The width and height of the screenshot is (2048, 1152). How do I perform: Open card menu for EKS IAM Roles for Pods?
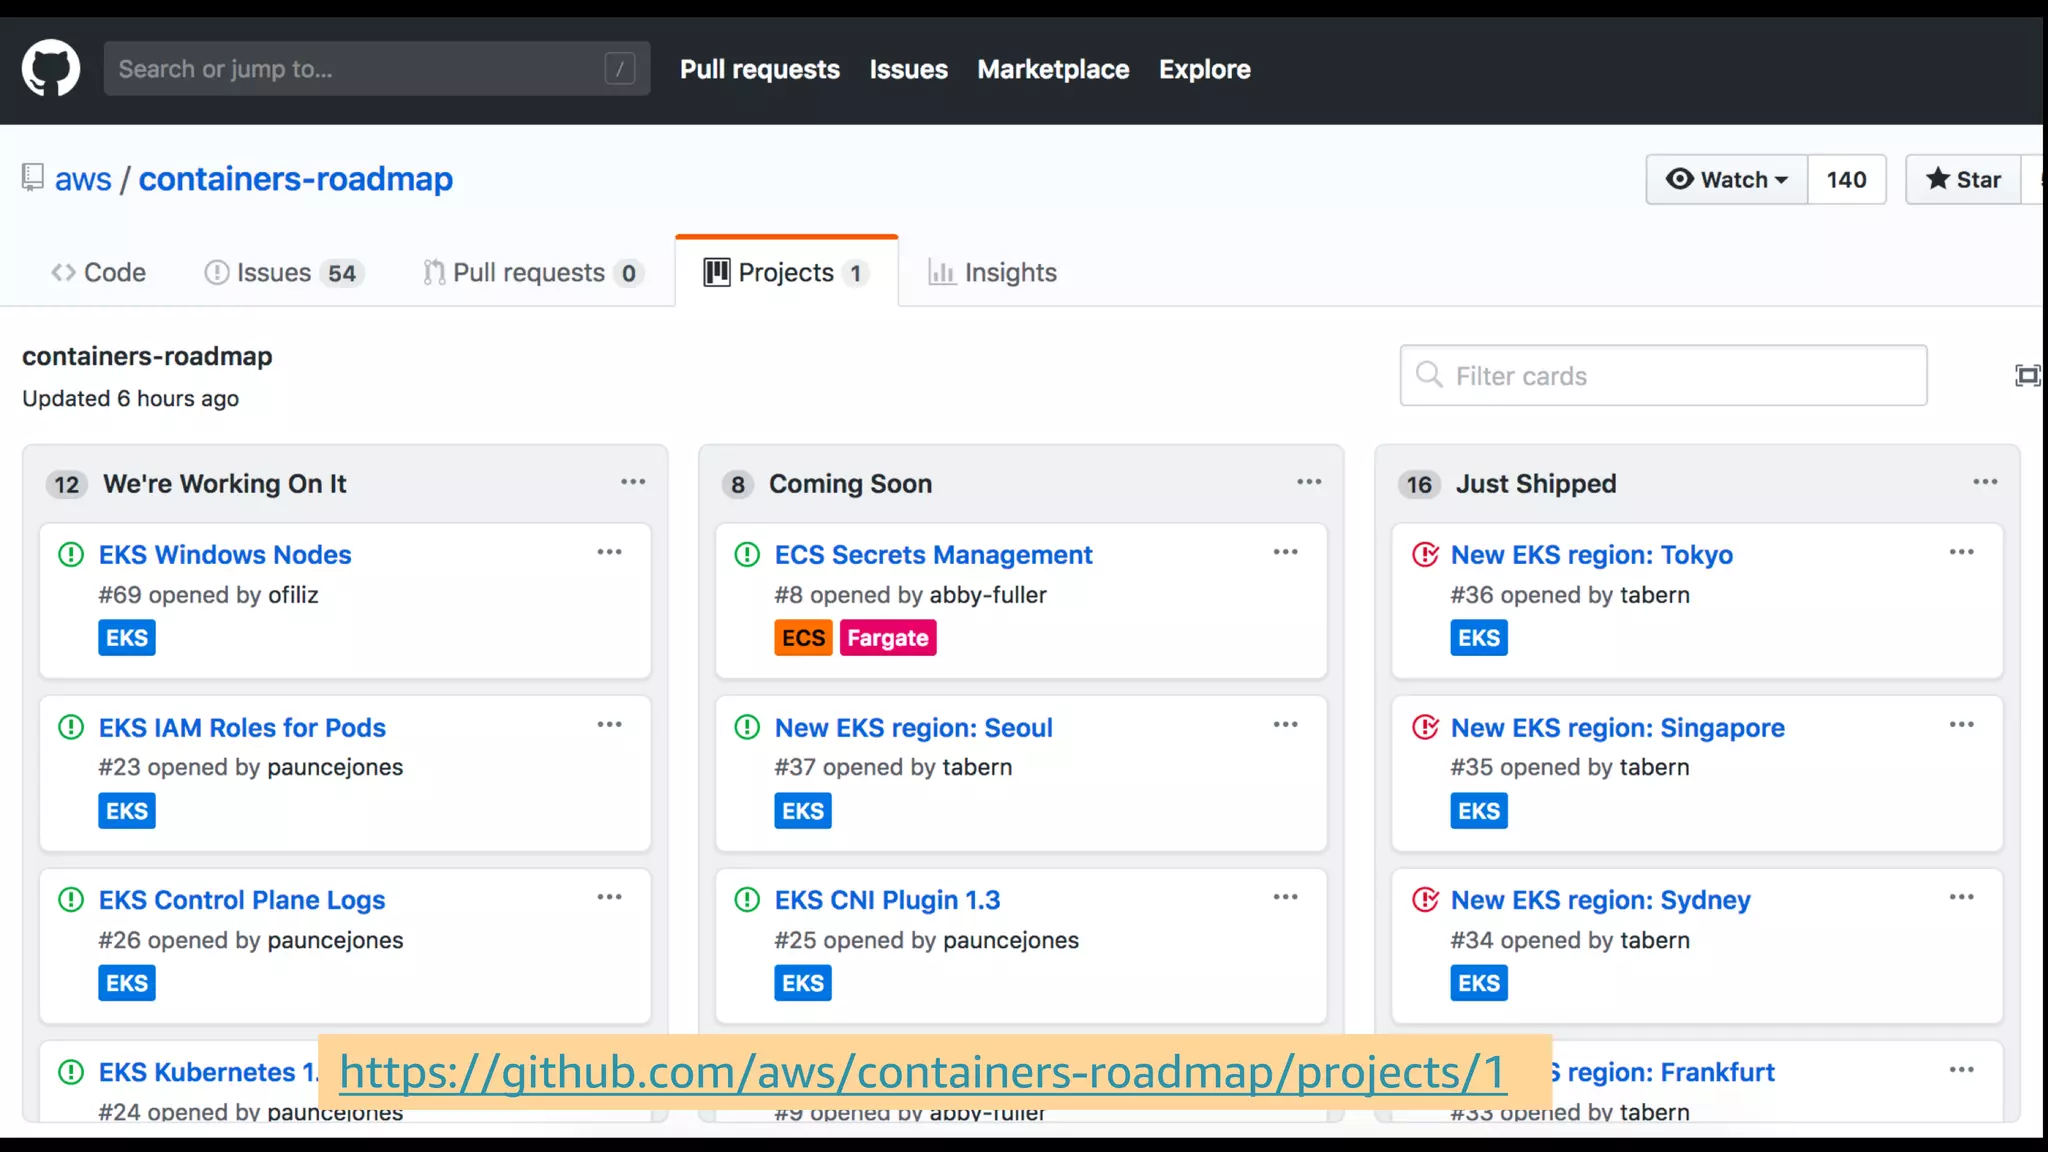click(609, 725)
